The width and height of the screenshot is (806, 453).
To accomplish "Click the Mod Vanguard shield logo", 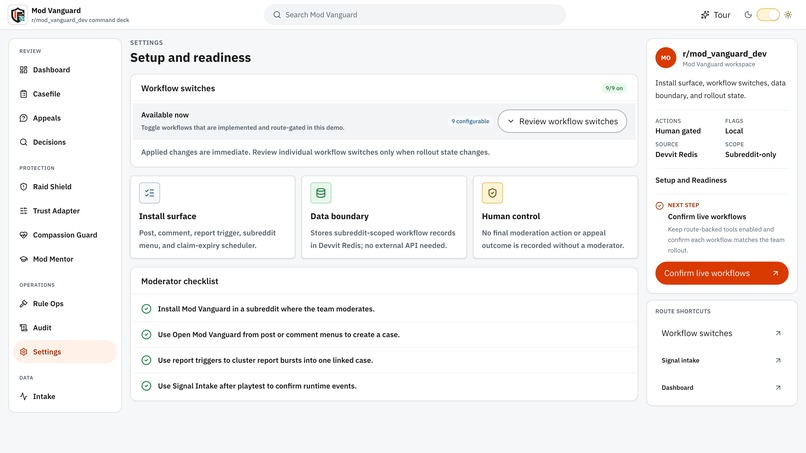I will [18, 15].
